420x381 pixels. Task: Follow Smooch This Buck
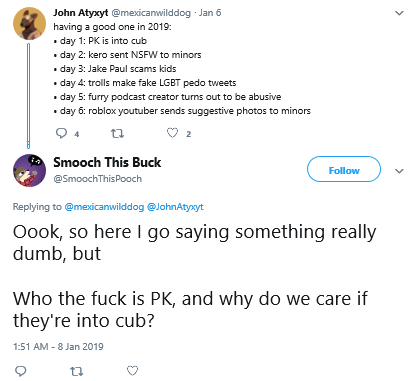pos(344,169)
